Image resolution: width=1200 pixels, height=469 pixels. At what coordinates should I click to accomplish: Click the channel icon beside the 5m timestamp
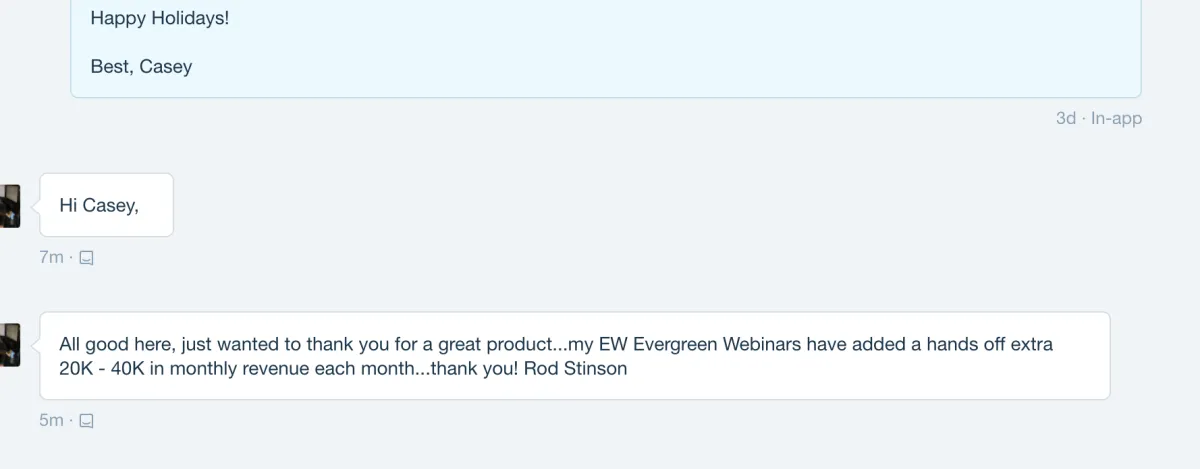point(86,421)
